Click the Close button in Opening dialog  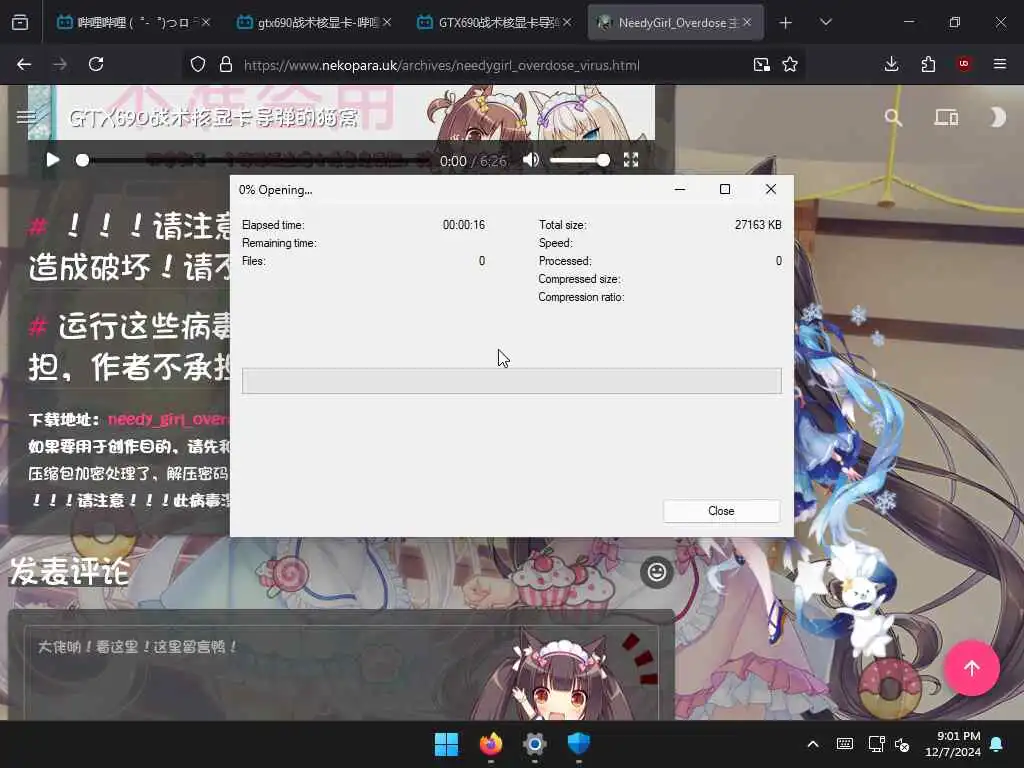point(721,511)
